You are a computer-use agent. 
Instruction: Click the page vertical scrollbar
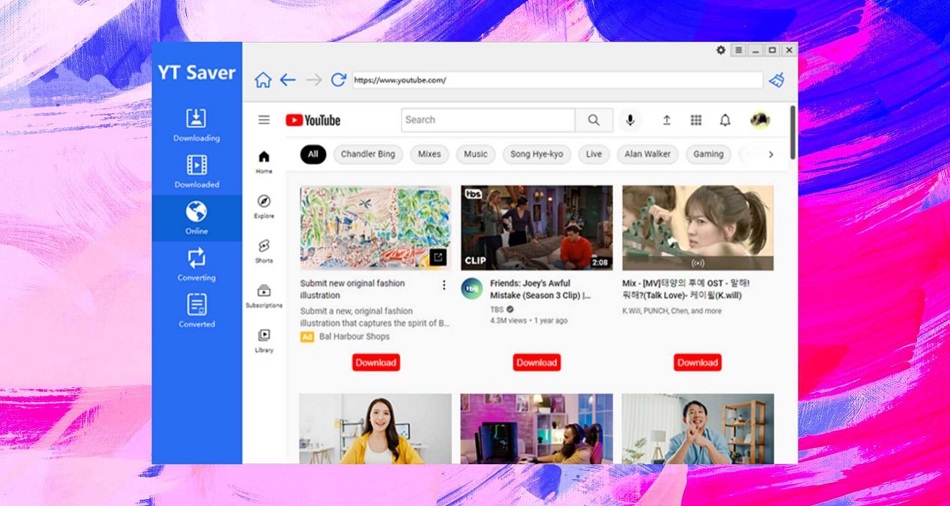[792, 131]
